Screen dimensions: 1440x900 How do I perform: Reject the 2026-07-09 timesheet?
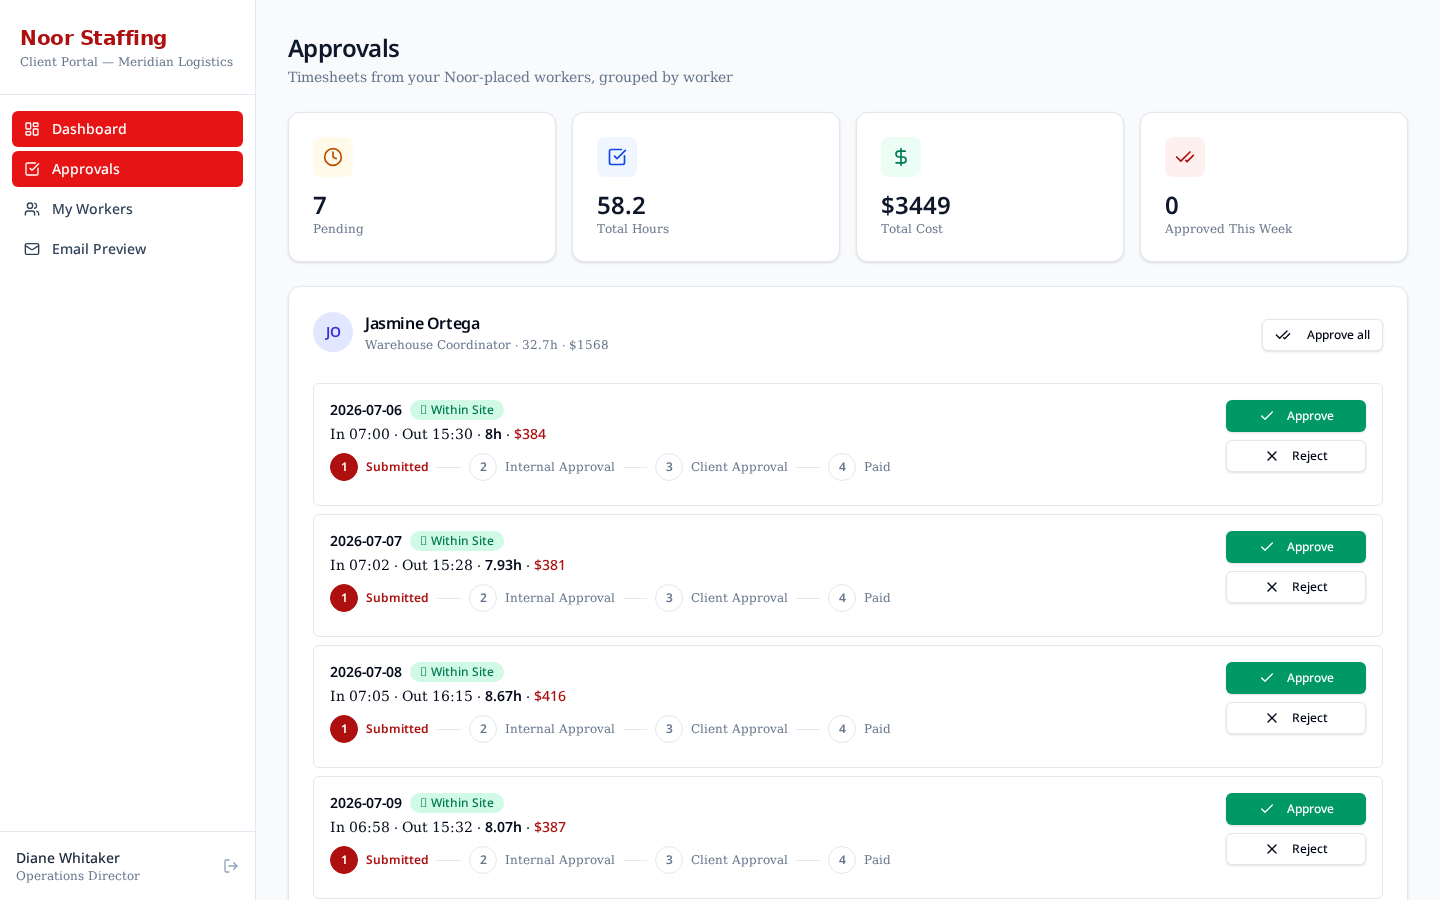coord(1296,849)
